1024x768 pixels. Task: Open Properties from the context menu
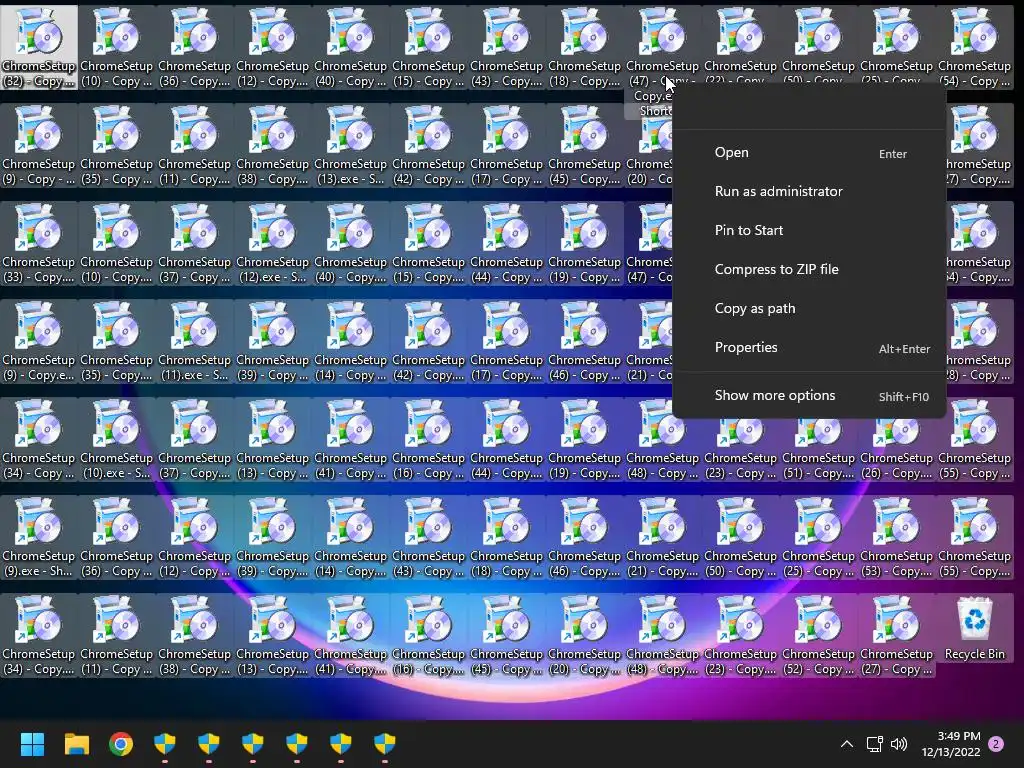point(809,347)
